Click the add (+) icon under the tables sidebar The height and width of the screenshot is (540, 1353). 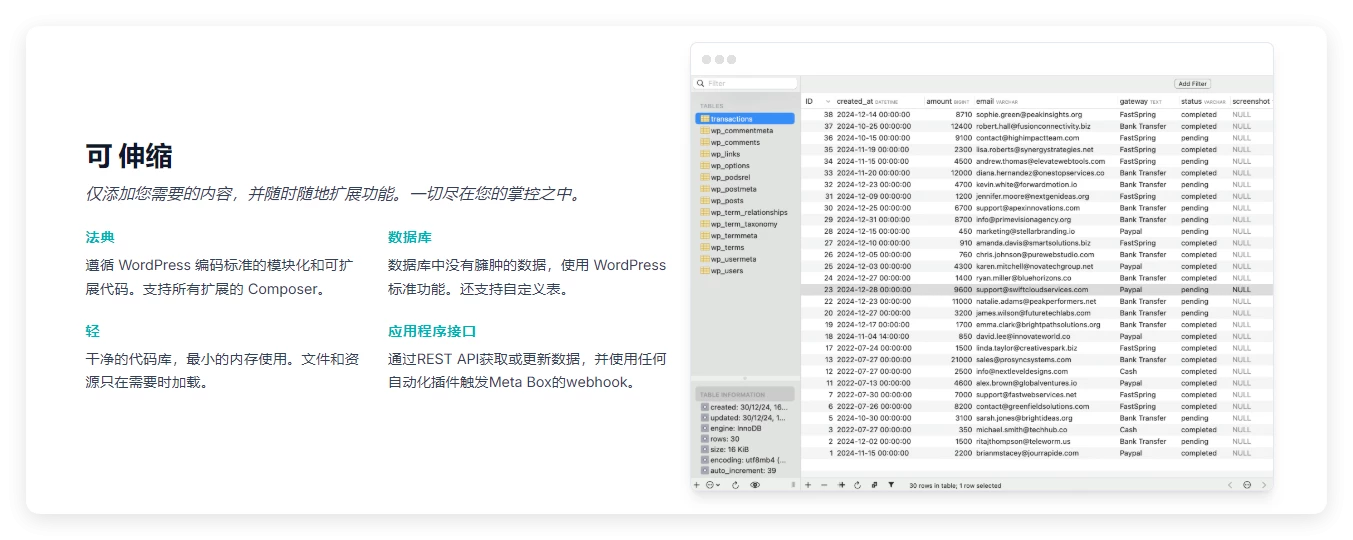(x=697, y=485)
